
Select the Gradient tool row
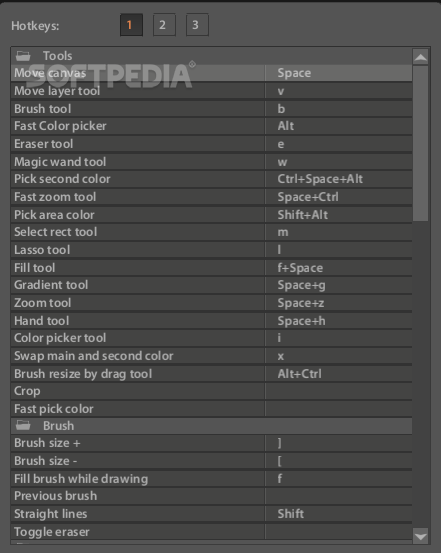[x=211, y=285]
